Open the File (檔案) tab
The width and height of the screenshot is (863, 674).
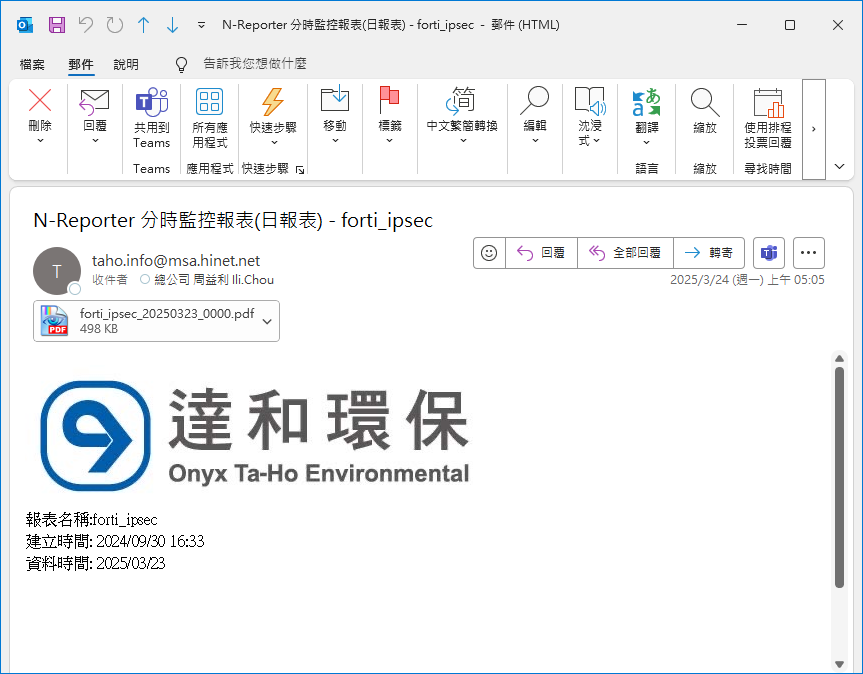point(32,64)
